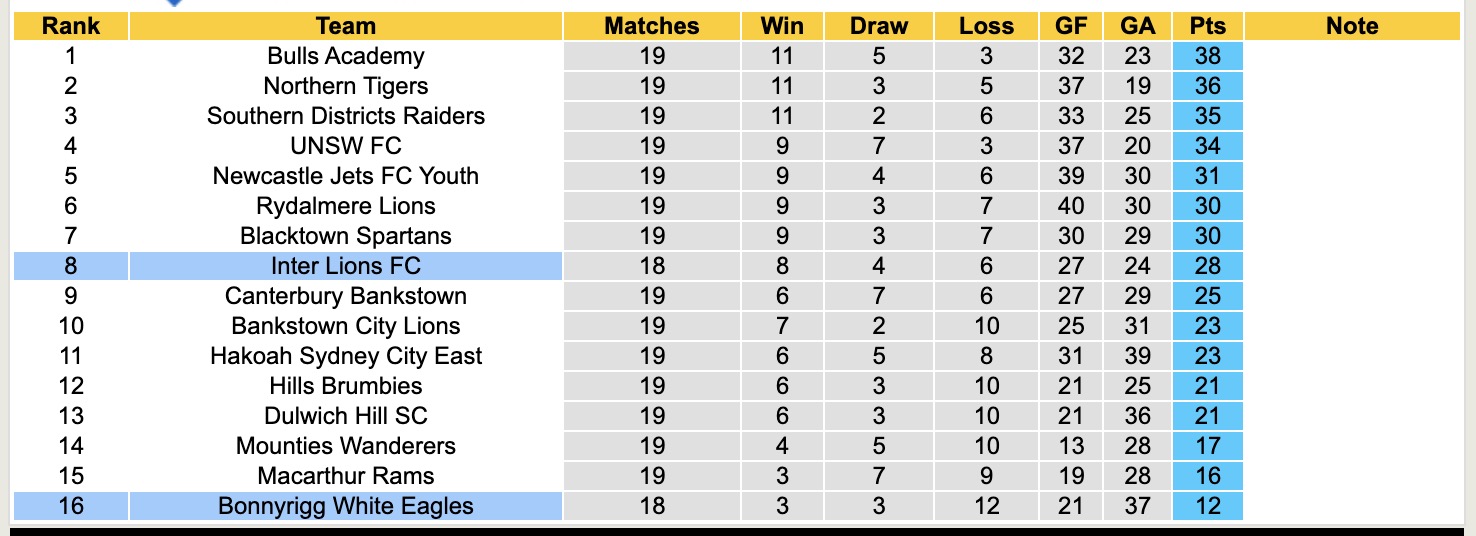Click the Rank column header

coord(70,26)
